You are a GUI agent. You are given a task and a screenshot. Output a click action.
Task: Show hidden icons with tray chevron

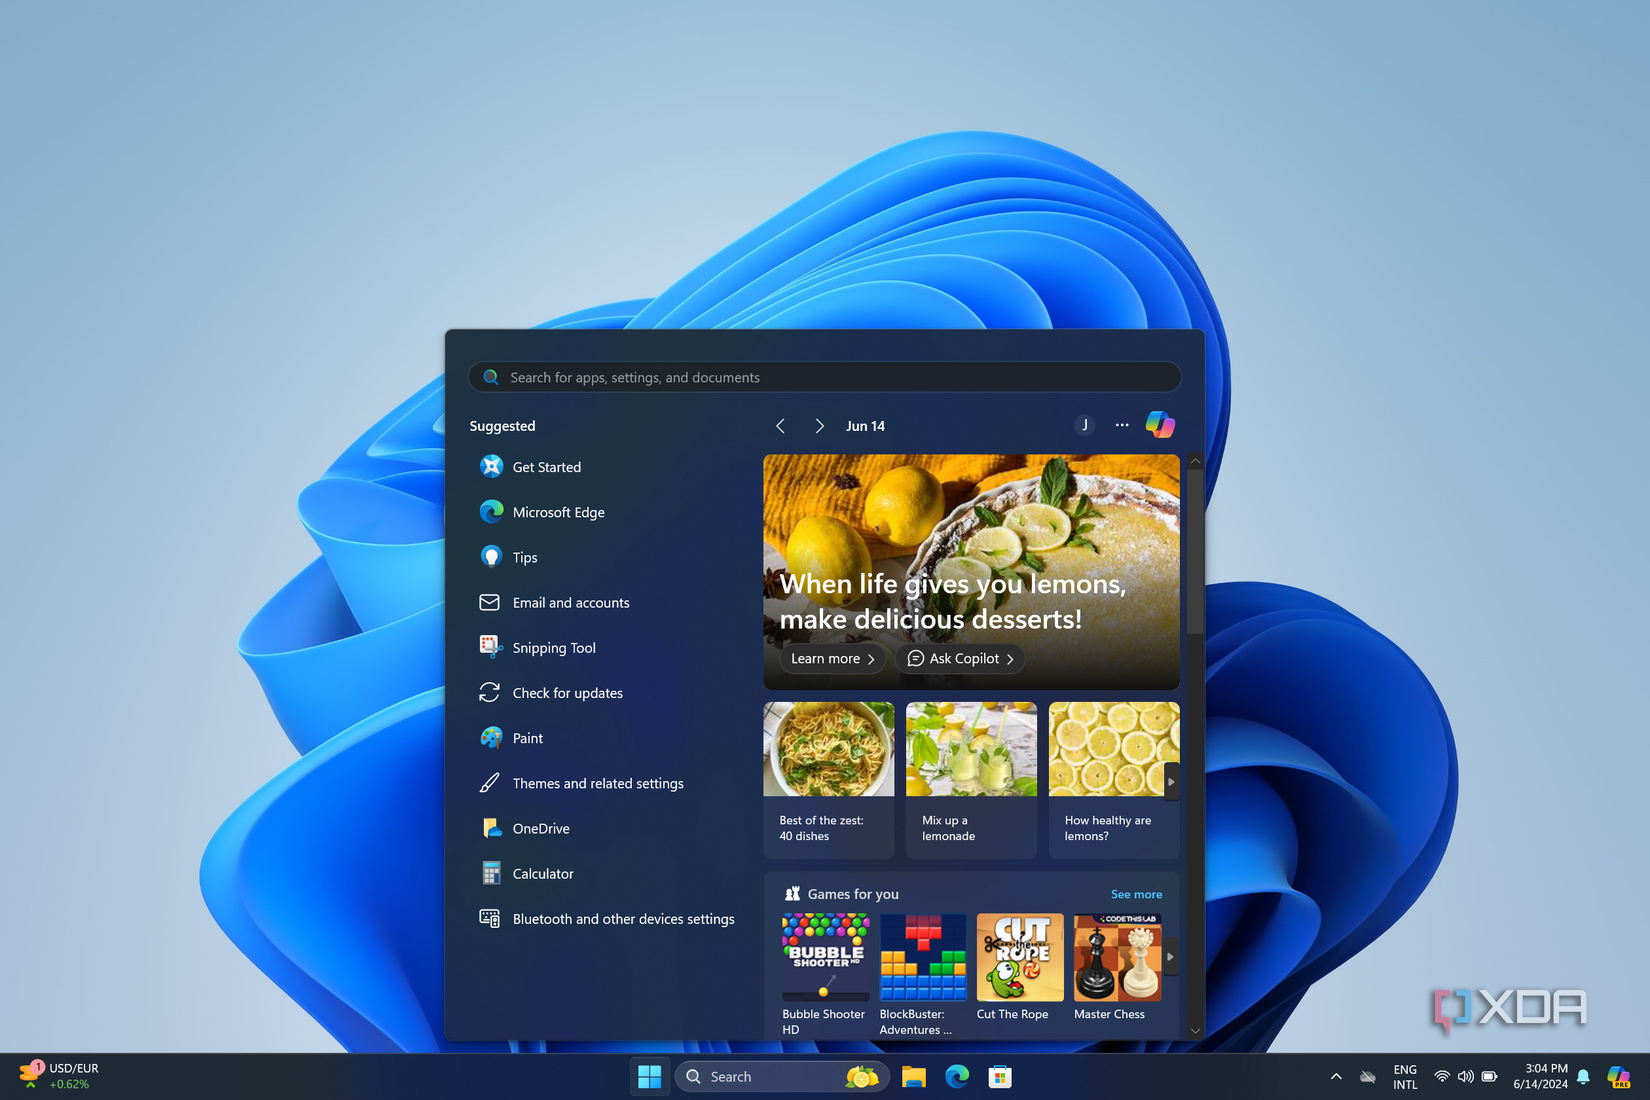tap(1336, 1077)
